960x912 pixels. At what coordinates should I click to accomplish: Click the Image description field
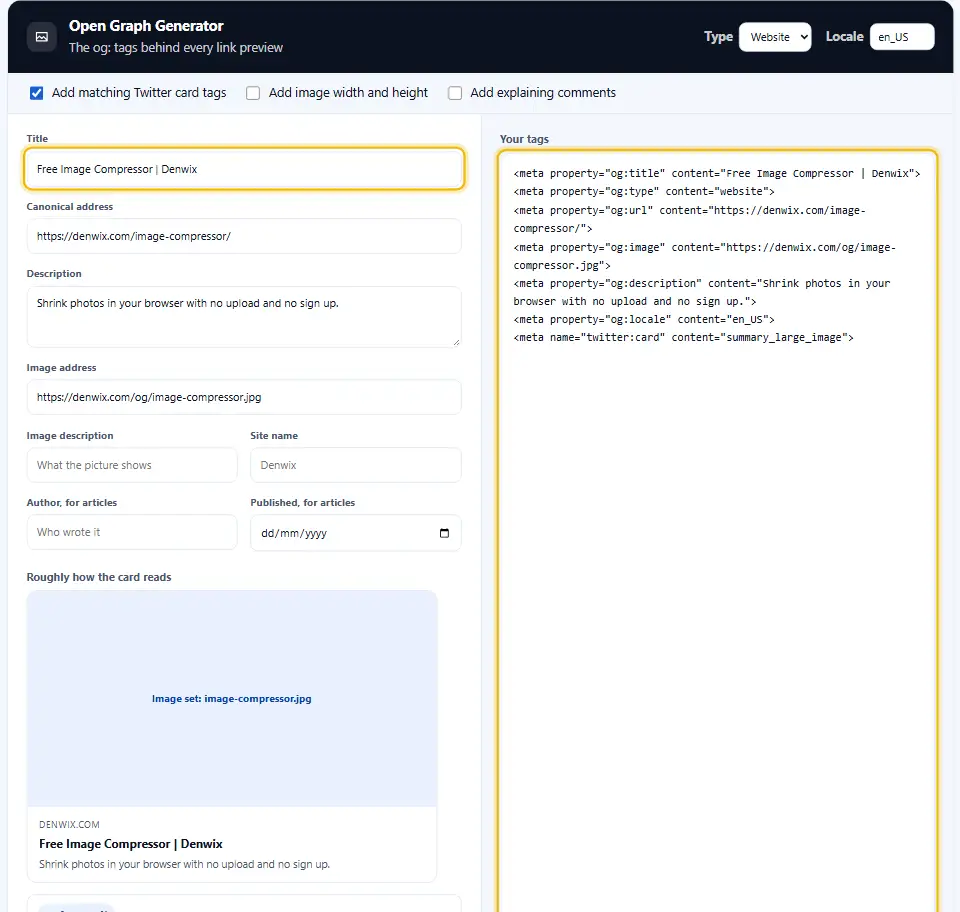(x=132, y=465)
